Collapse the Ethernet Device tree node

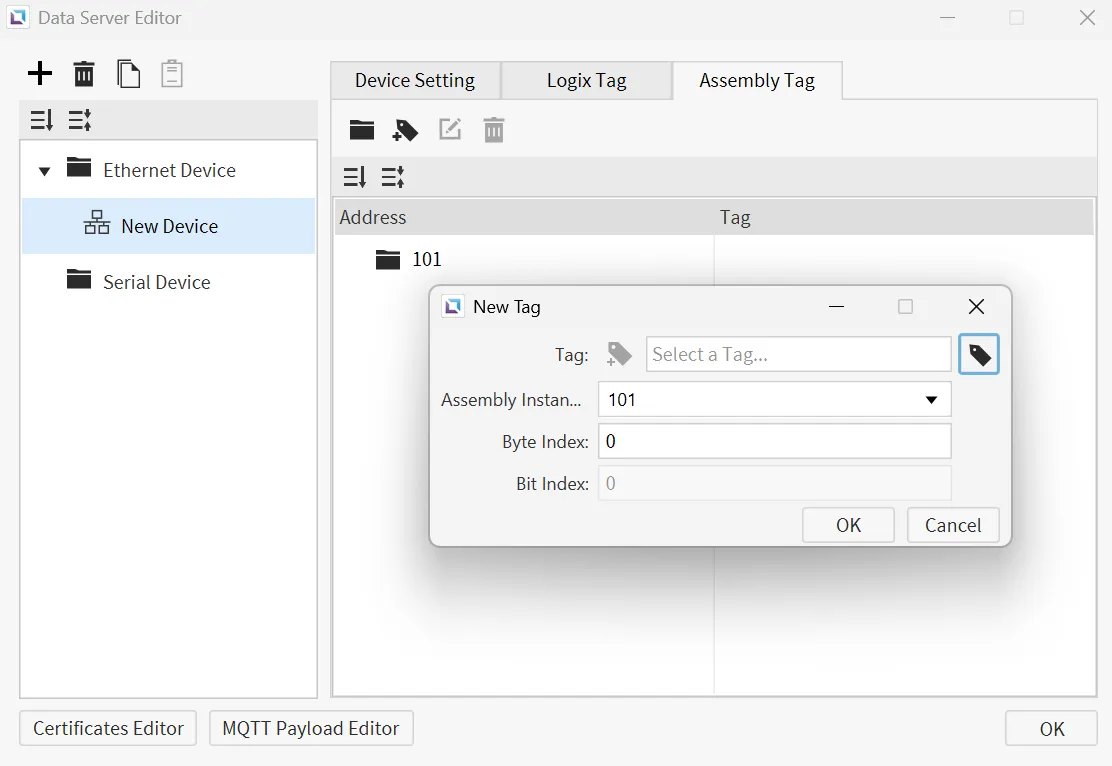[44, 171]
